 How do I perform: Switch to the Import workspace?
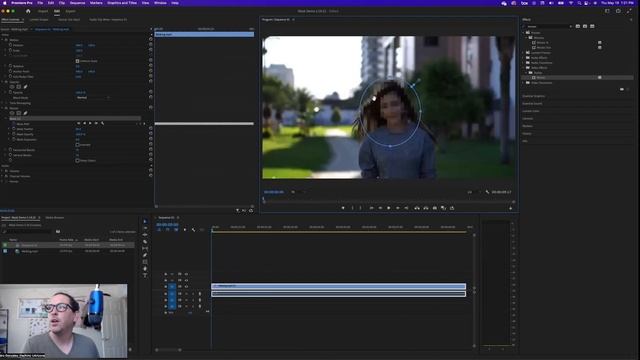[43, 11]
